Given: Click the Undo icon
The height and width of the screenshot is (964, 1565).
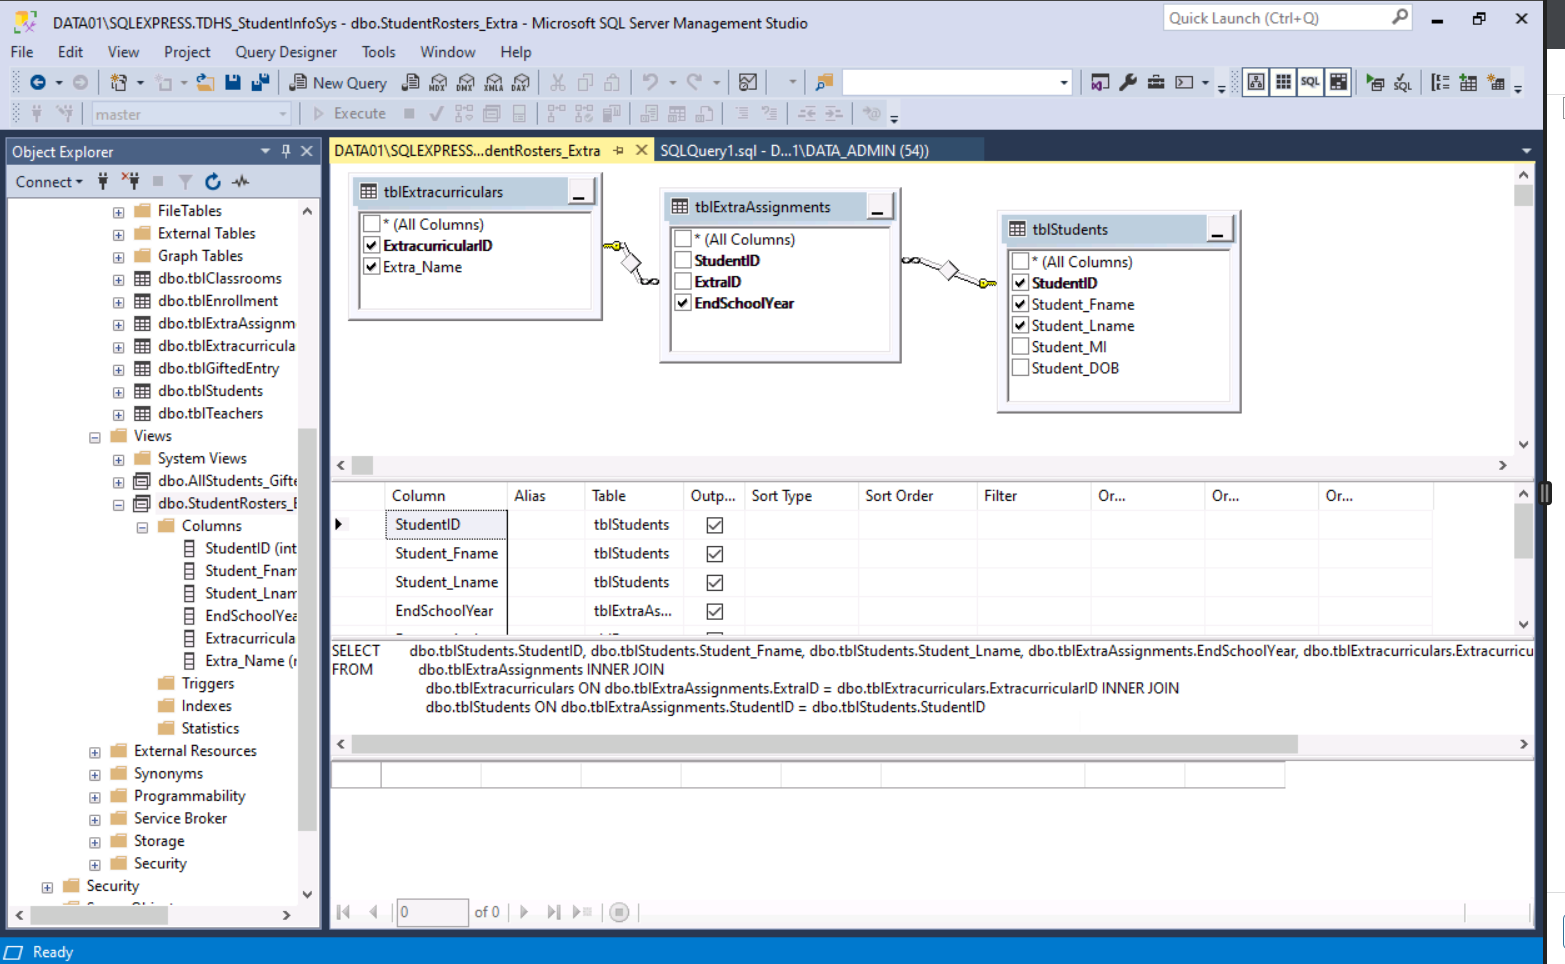Looking at the screenshot, I should coord(650,83).
